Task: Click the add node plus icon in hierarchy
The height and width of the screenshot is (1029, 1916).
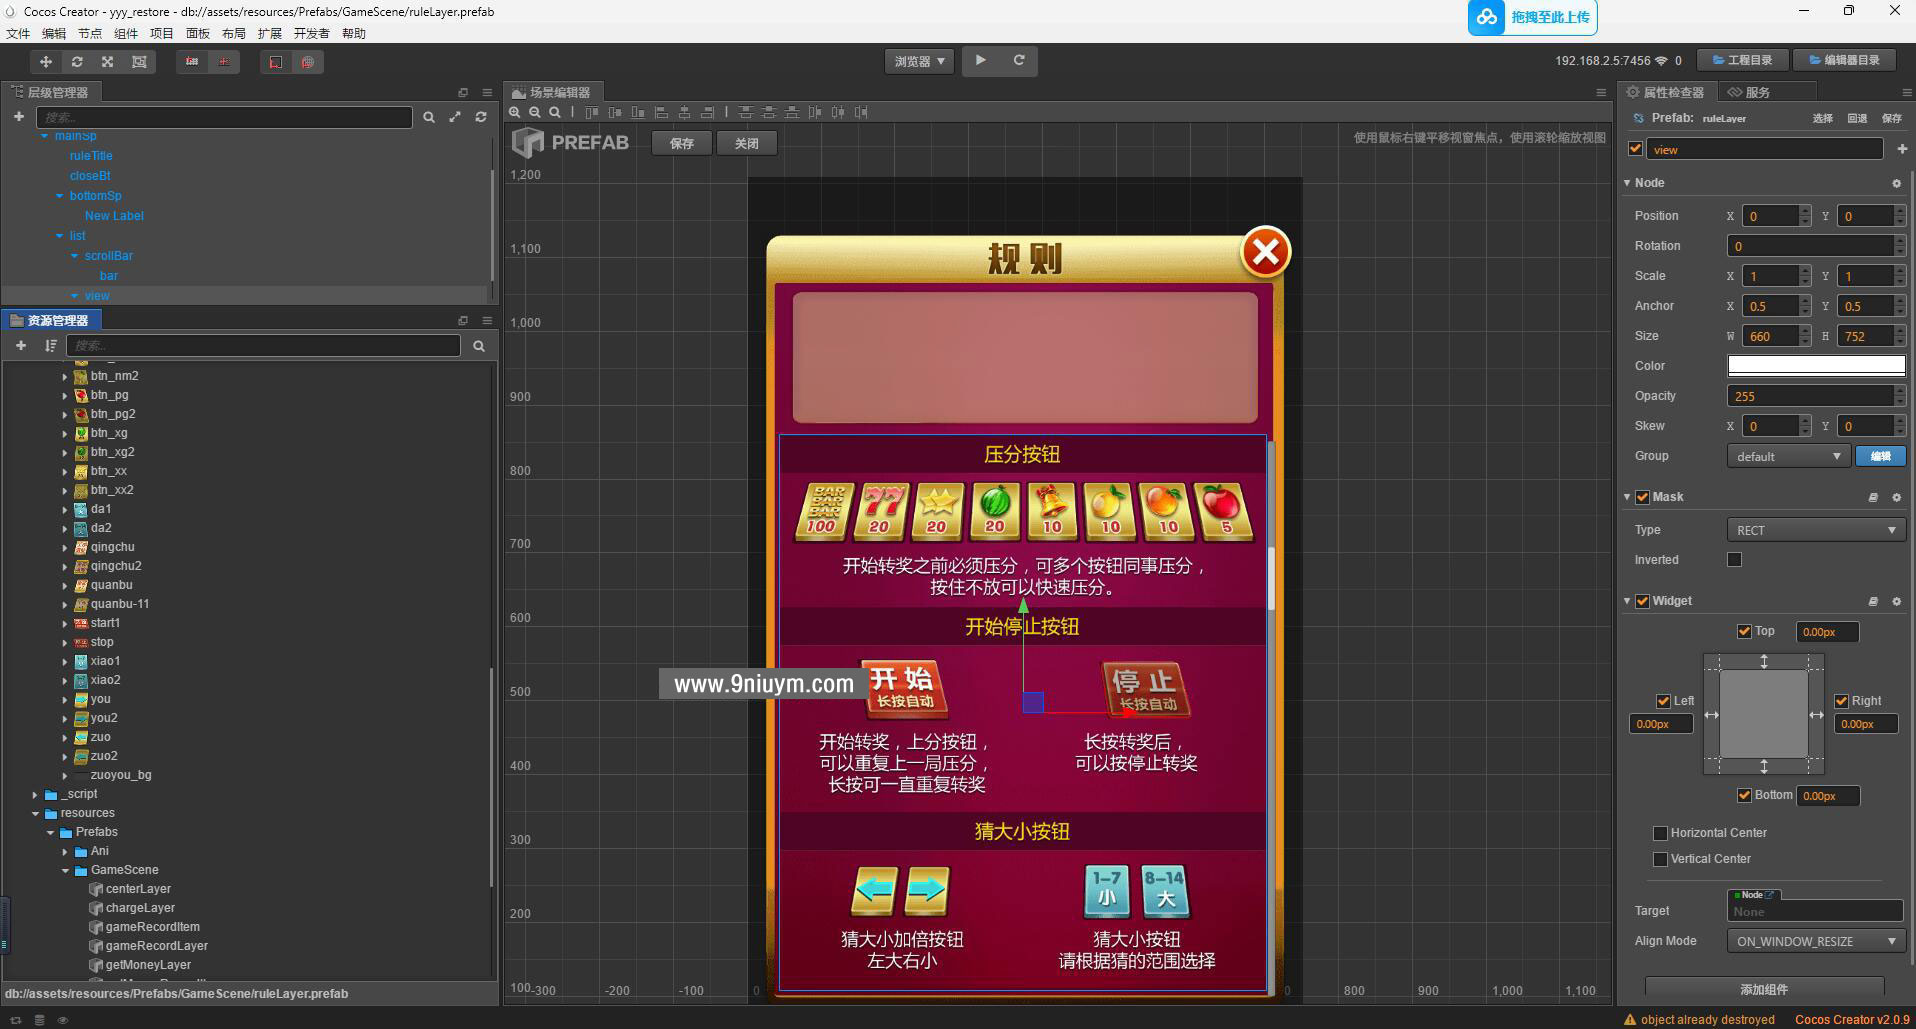Action: [x=18, y=117]
